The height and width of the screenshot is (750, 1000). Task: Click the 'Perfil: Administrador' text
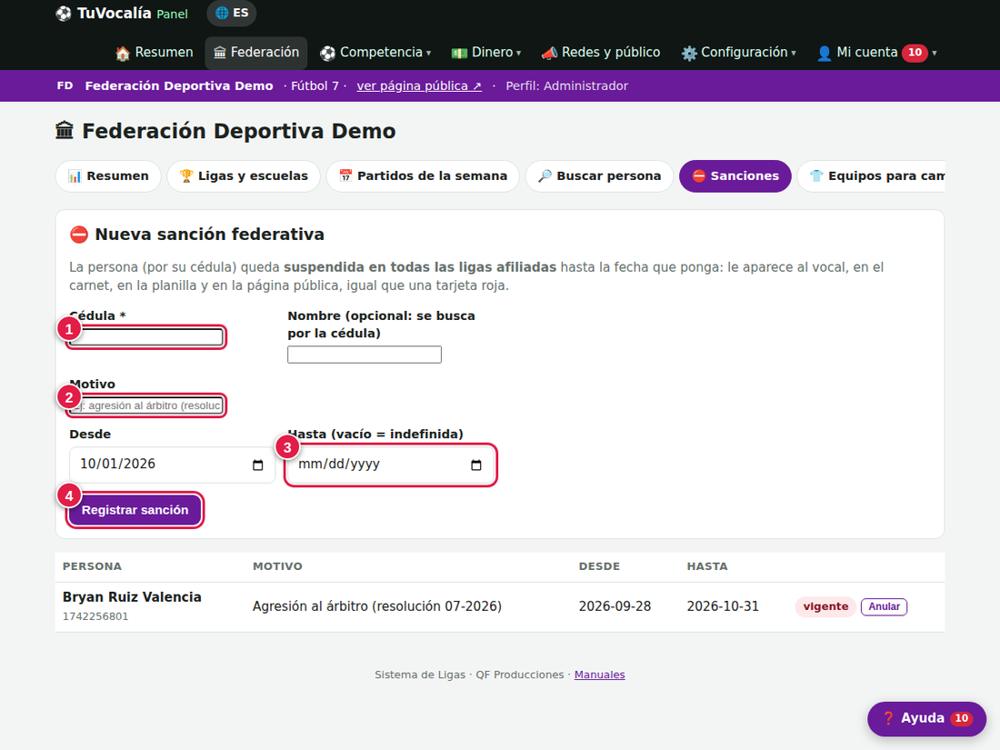click(566, 85)
